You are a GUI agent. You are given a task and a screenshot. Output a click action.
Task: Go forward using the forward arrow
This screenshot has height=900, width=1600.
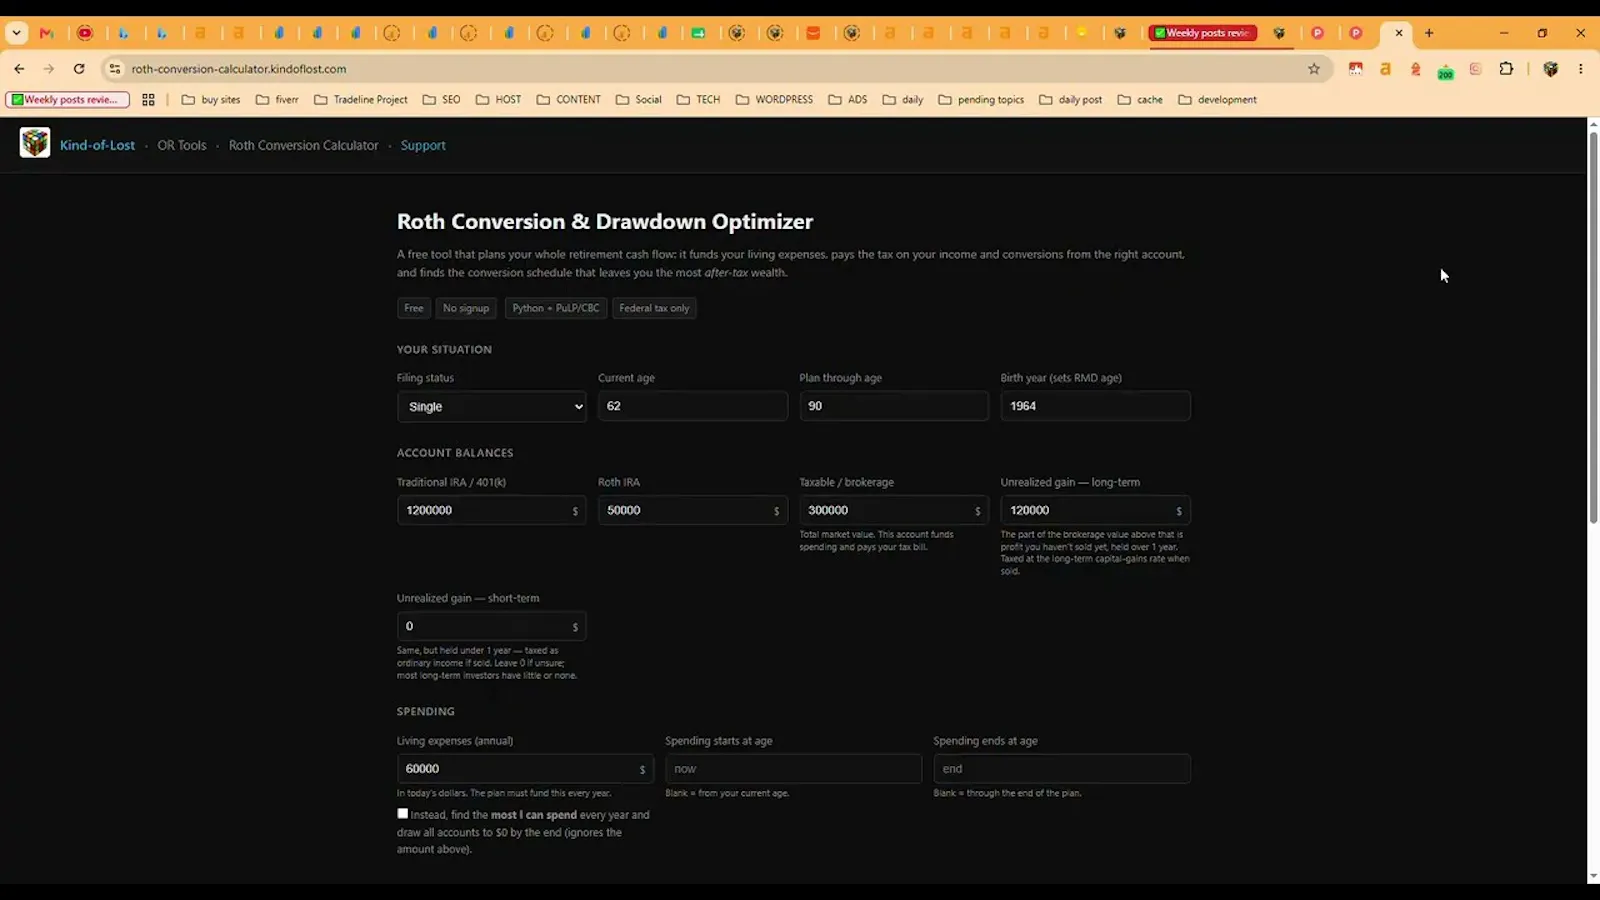pos(48,69)
